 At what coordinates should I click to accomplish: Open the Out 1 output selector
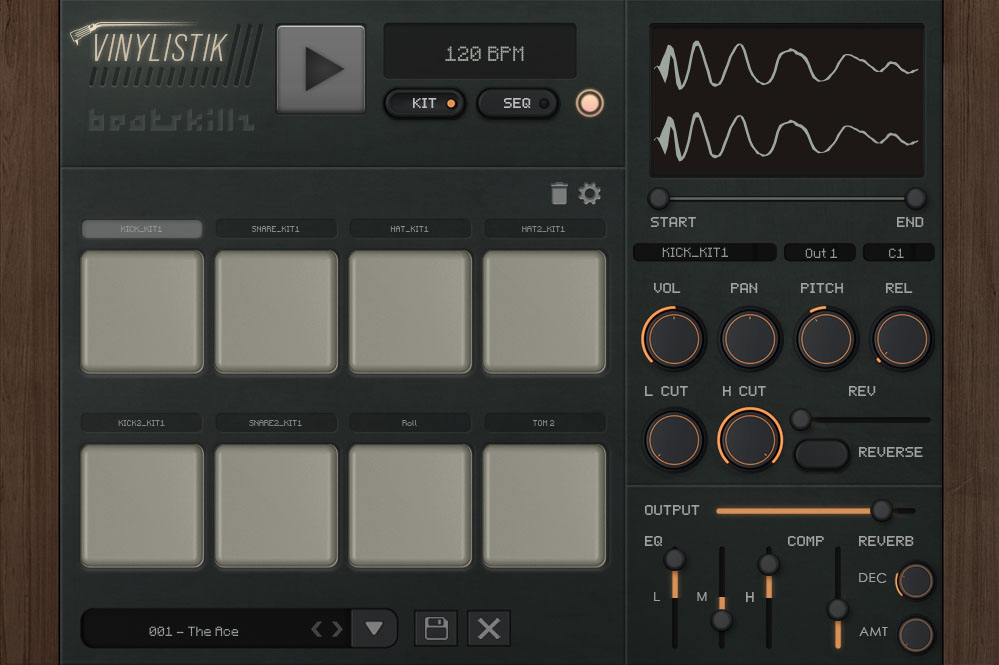tap(820, 253)
